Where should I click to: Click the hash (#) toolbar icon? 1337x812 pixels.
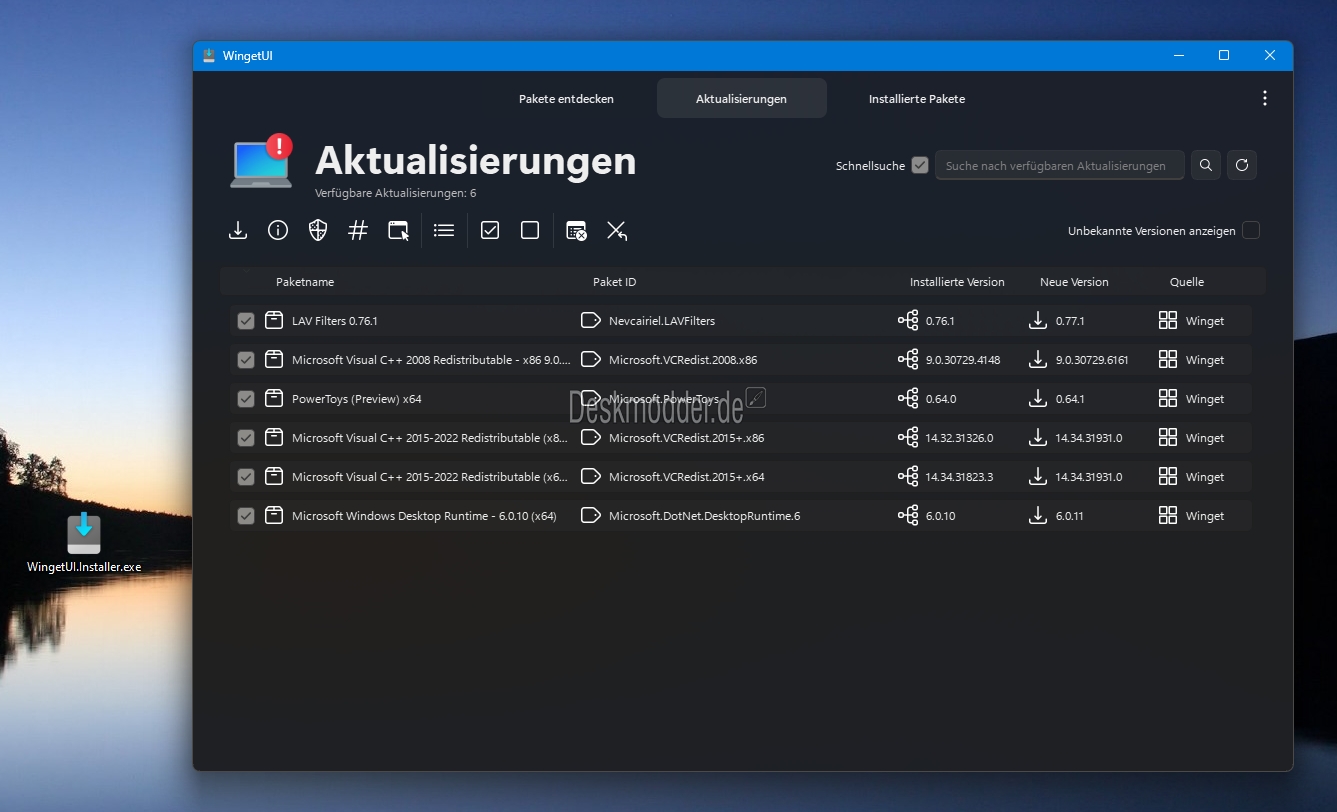(x=358, y=231)
